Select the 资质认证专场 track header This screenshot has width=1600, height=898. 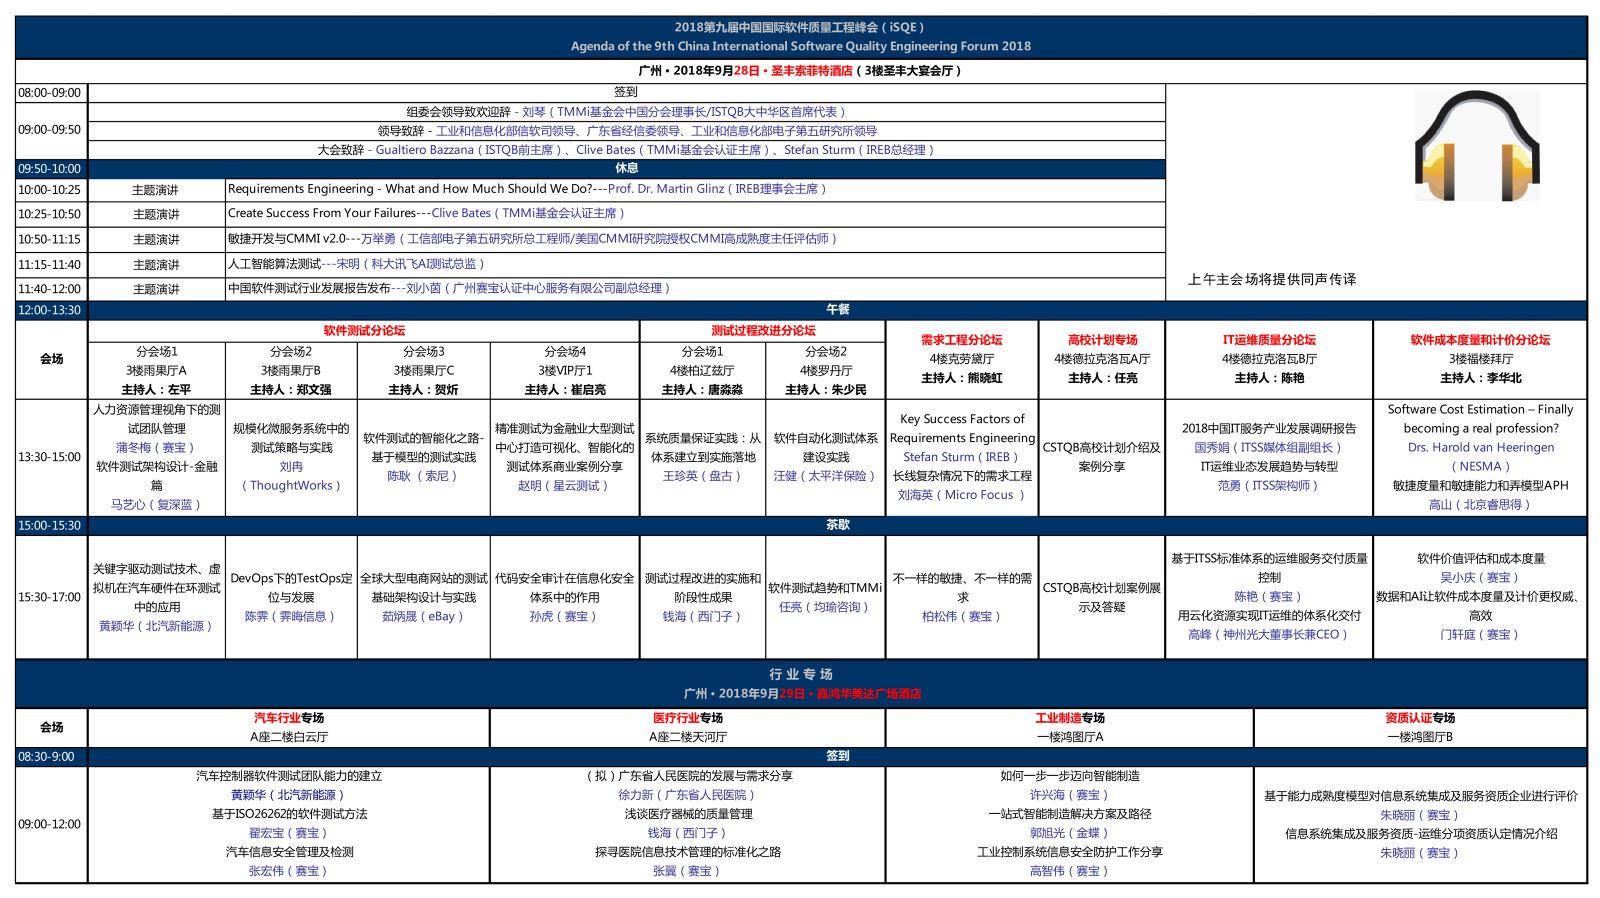pos(1420,718)
